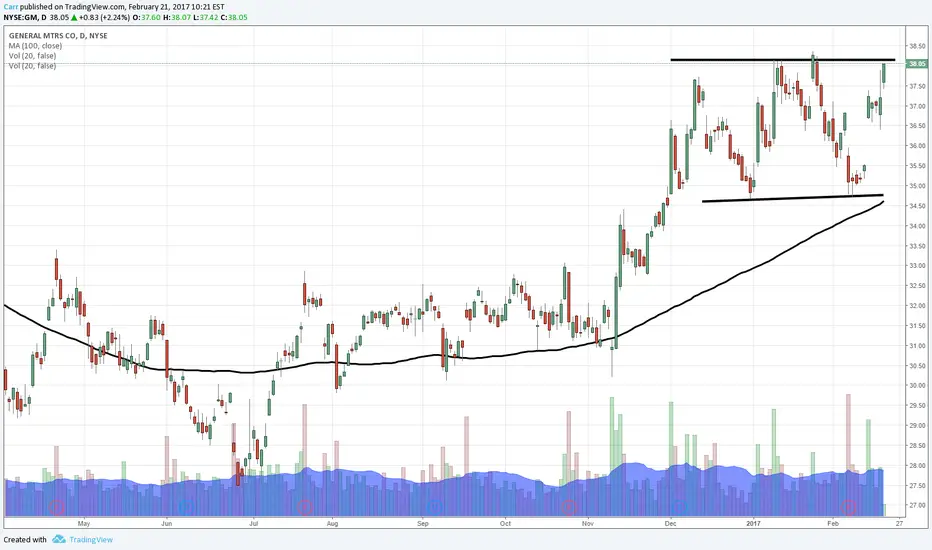Click the MA (100, close) indicator legend

coord(35,46)
